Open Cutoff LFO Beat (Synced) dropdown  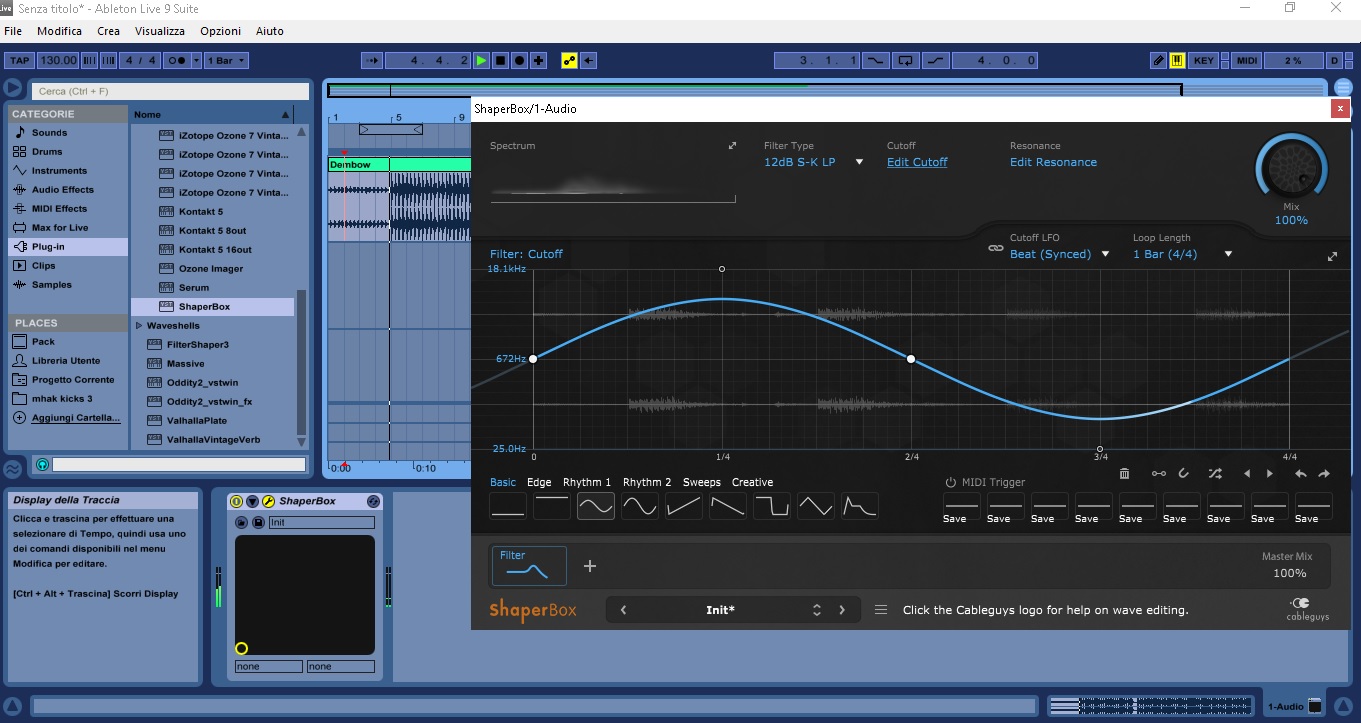1060,254
